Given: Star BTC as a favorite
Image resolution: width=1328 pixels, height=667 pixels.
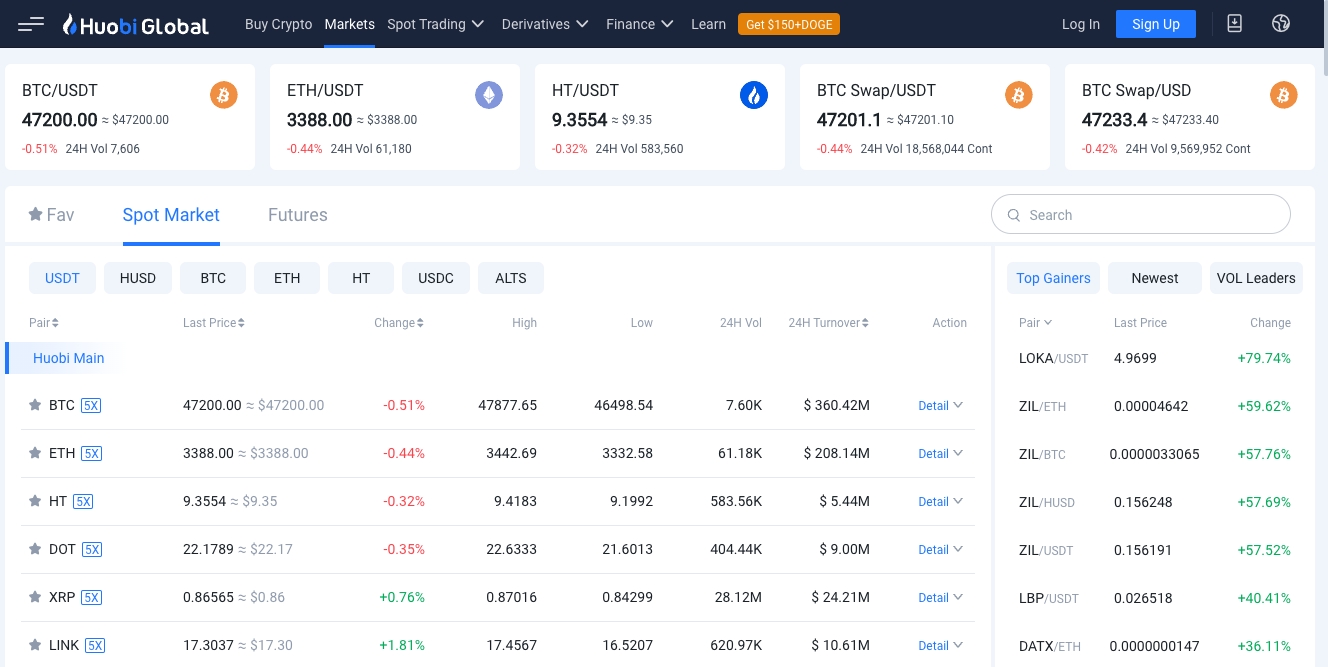Looking at the screenshot, I should (35, 405).
